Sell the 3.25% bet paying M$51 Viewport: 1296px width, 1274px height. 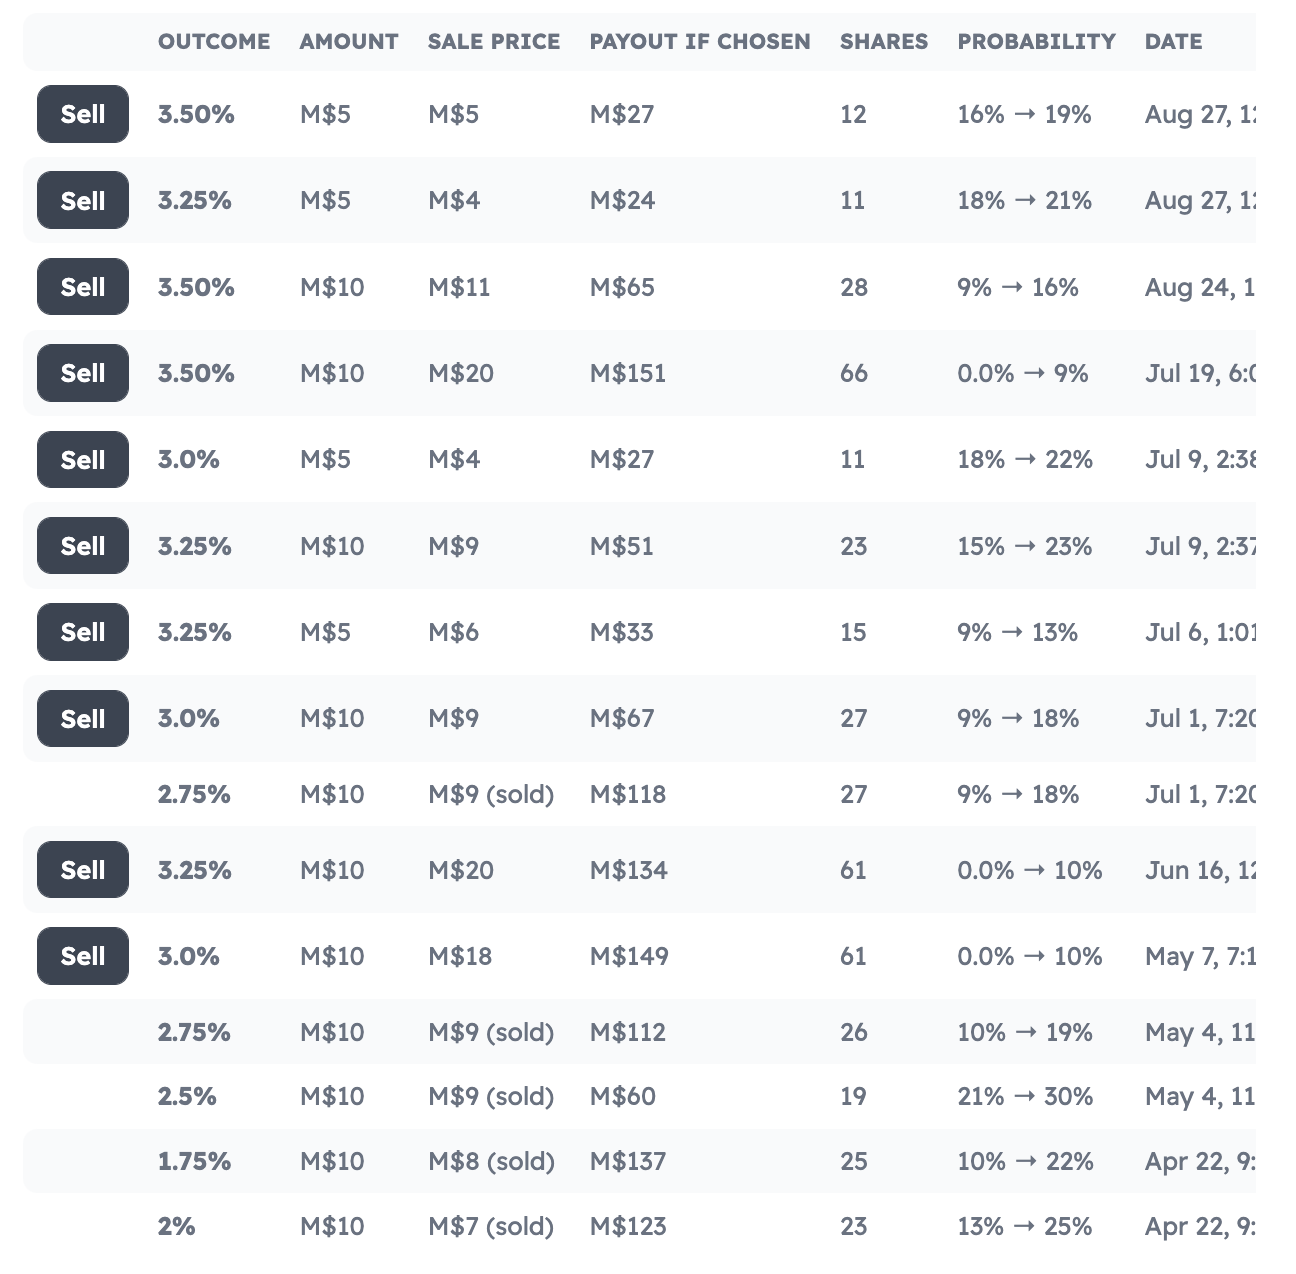pos(83,546)
